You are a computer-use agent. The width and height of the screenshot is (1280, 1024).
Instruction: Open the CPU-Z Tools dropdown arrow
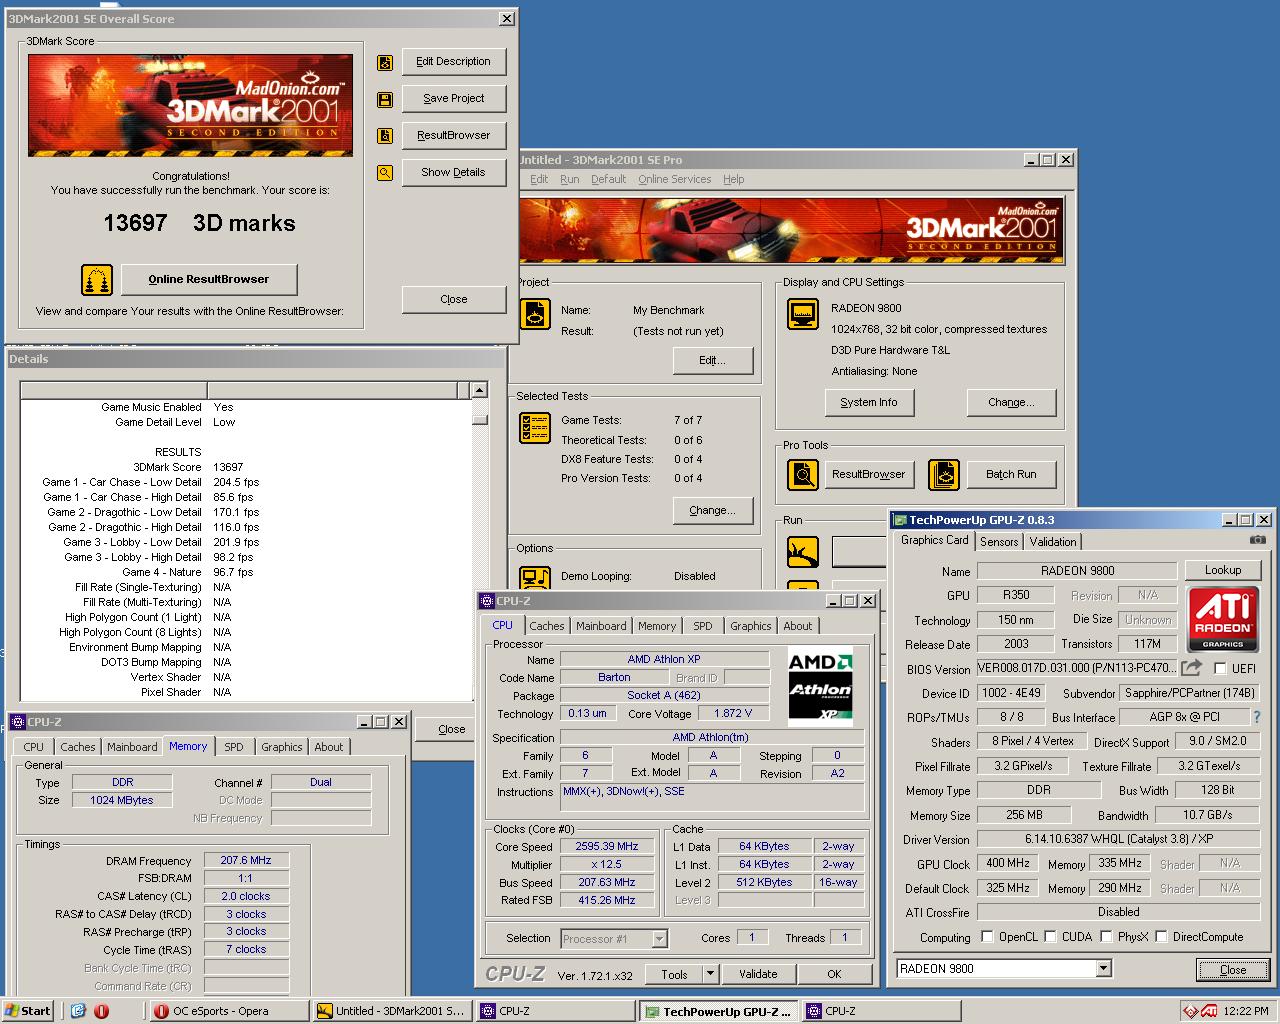tap(710, 974)
